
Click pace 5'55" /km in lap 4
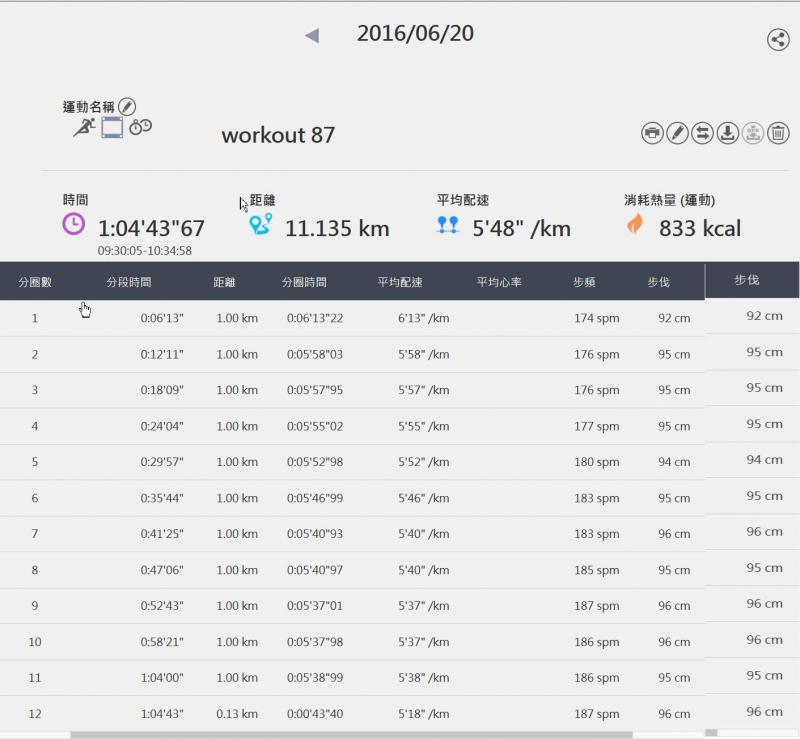coord(423,426)
